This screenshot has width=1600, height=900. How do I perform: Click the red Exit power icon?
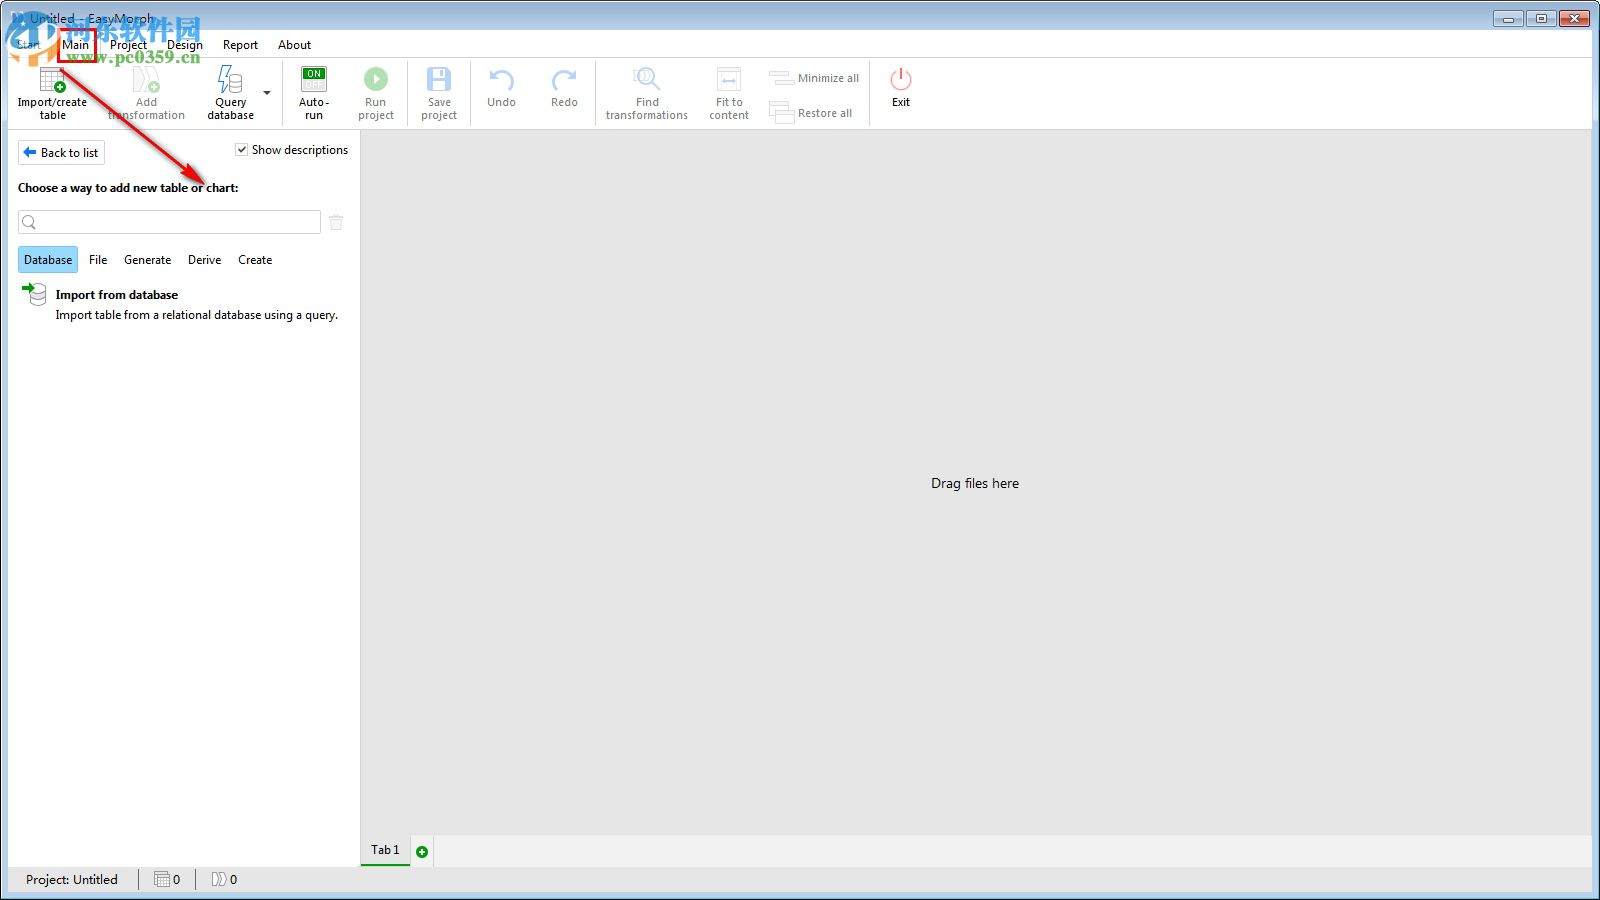(901, 79)
